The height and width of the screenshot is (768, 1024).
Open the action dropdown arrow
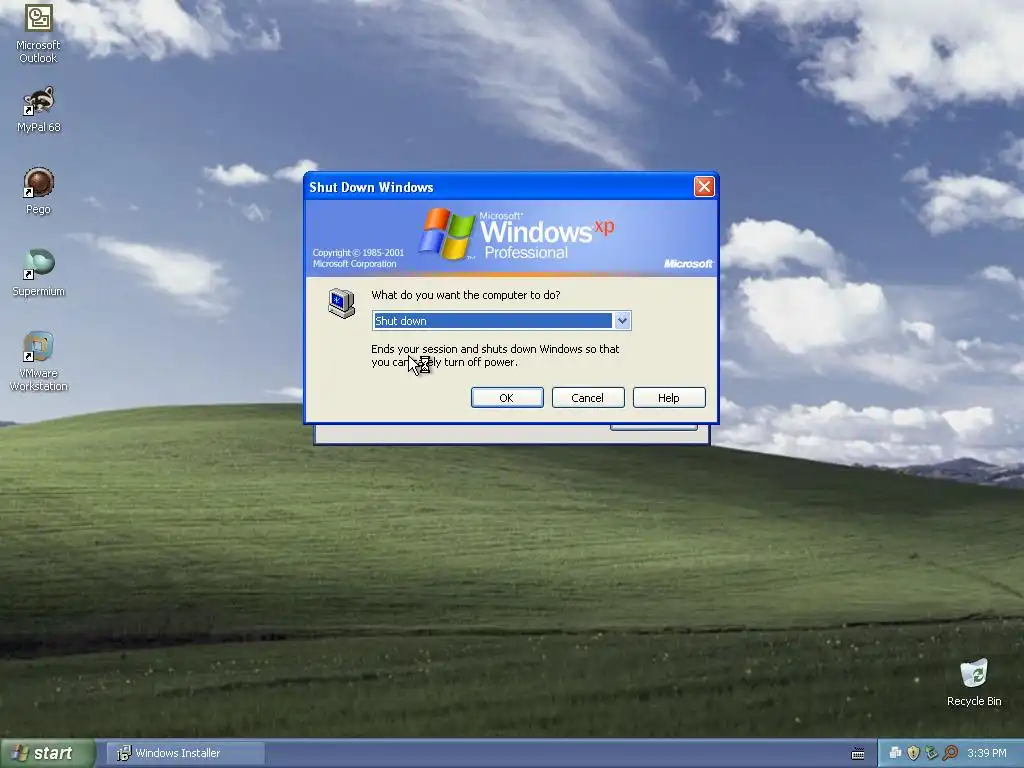622,321
